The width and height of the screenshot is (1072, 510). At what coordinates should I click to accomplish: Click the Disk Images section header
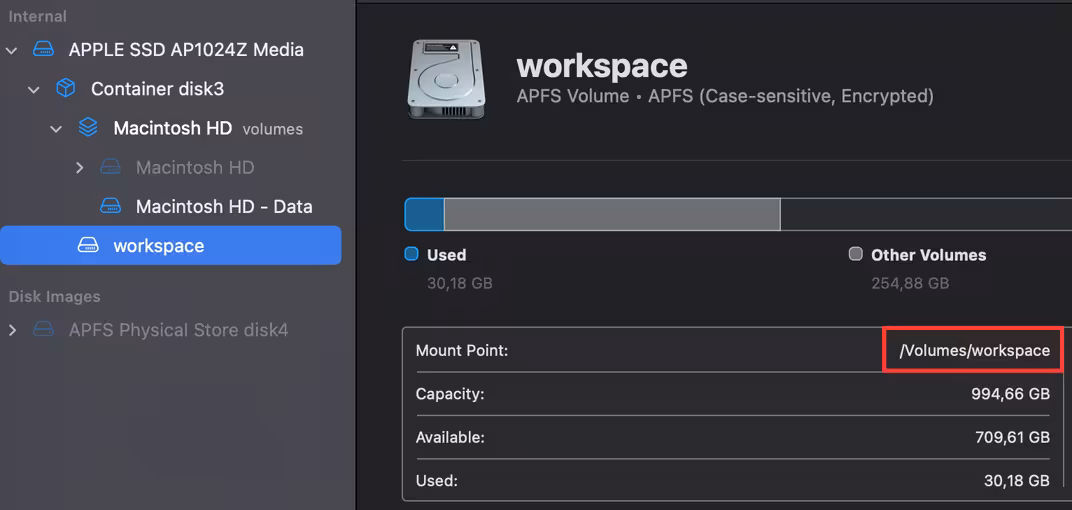coord(55,297)
